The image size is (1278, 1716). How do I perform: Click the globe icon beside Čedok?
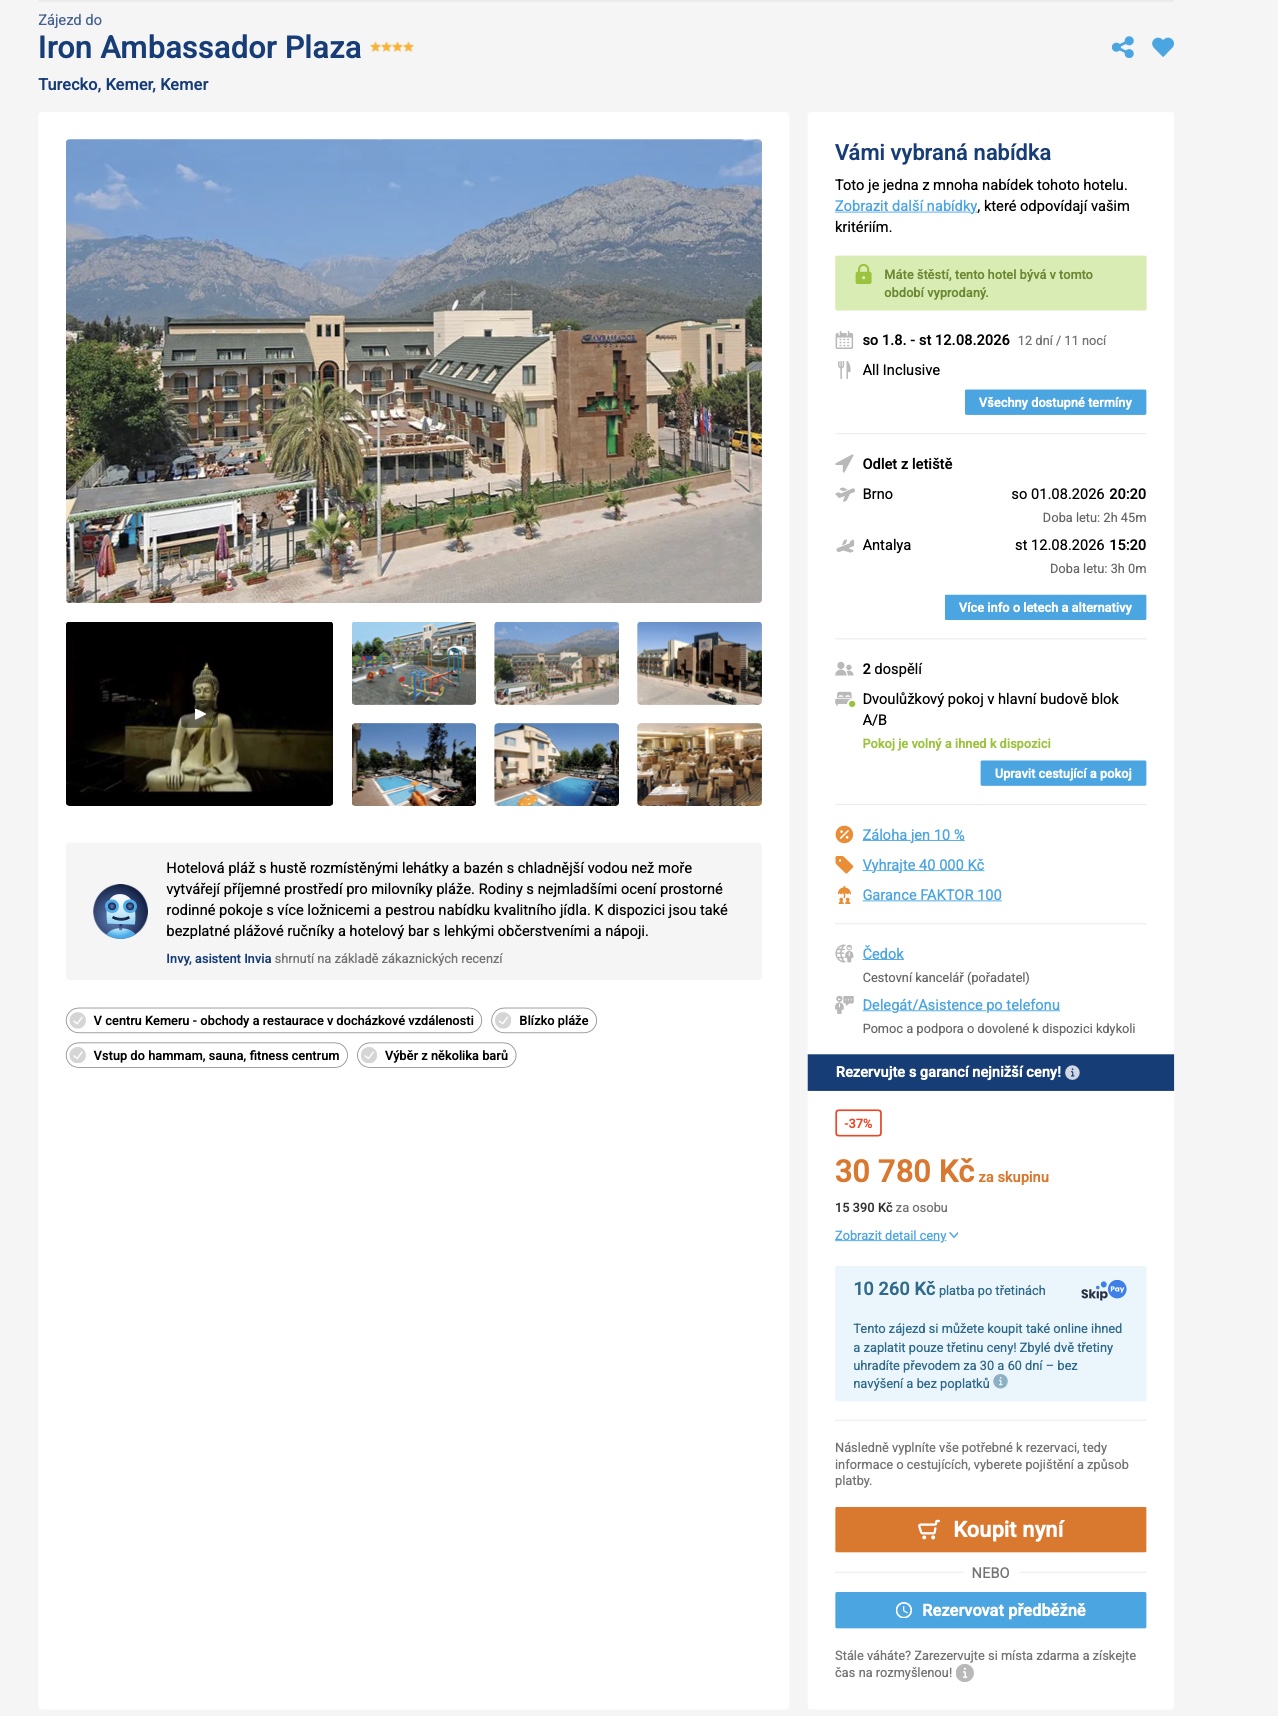click(844, 954)
